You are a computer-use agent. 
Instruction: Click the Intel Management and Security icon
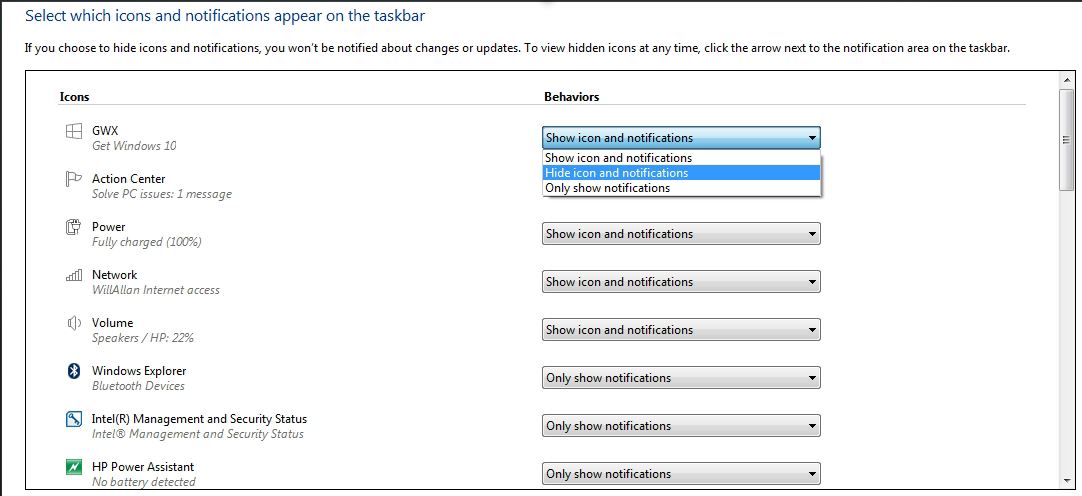pyautogui.click(x=74, y=419)
